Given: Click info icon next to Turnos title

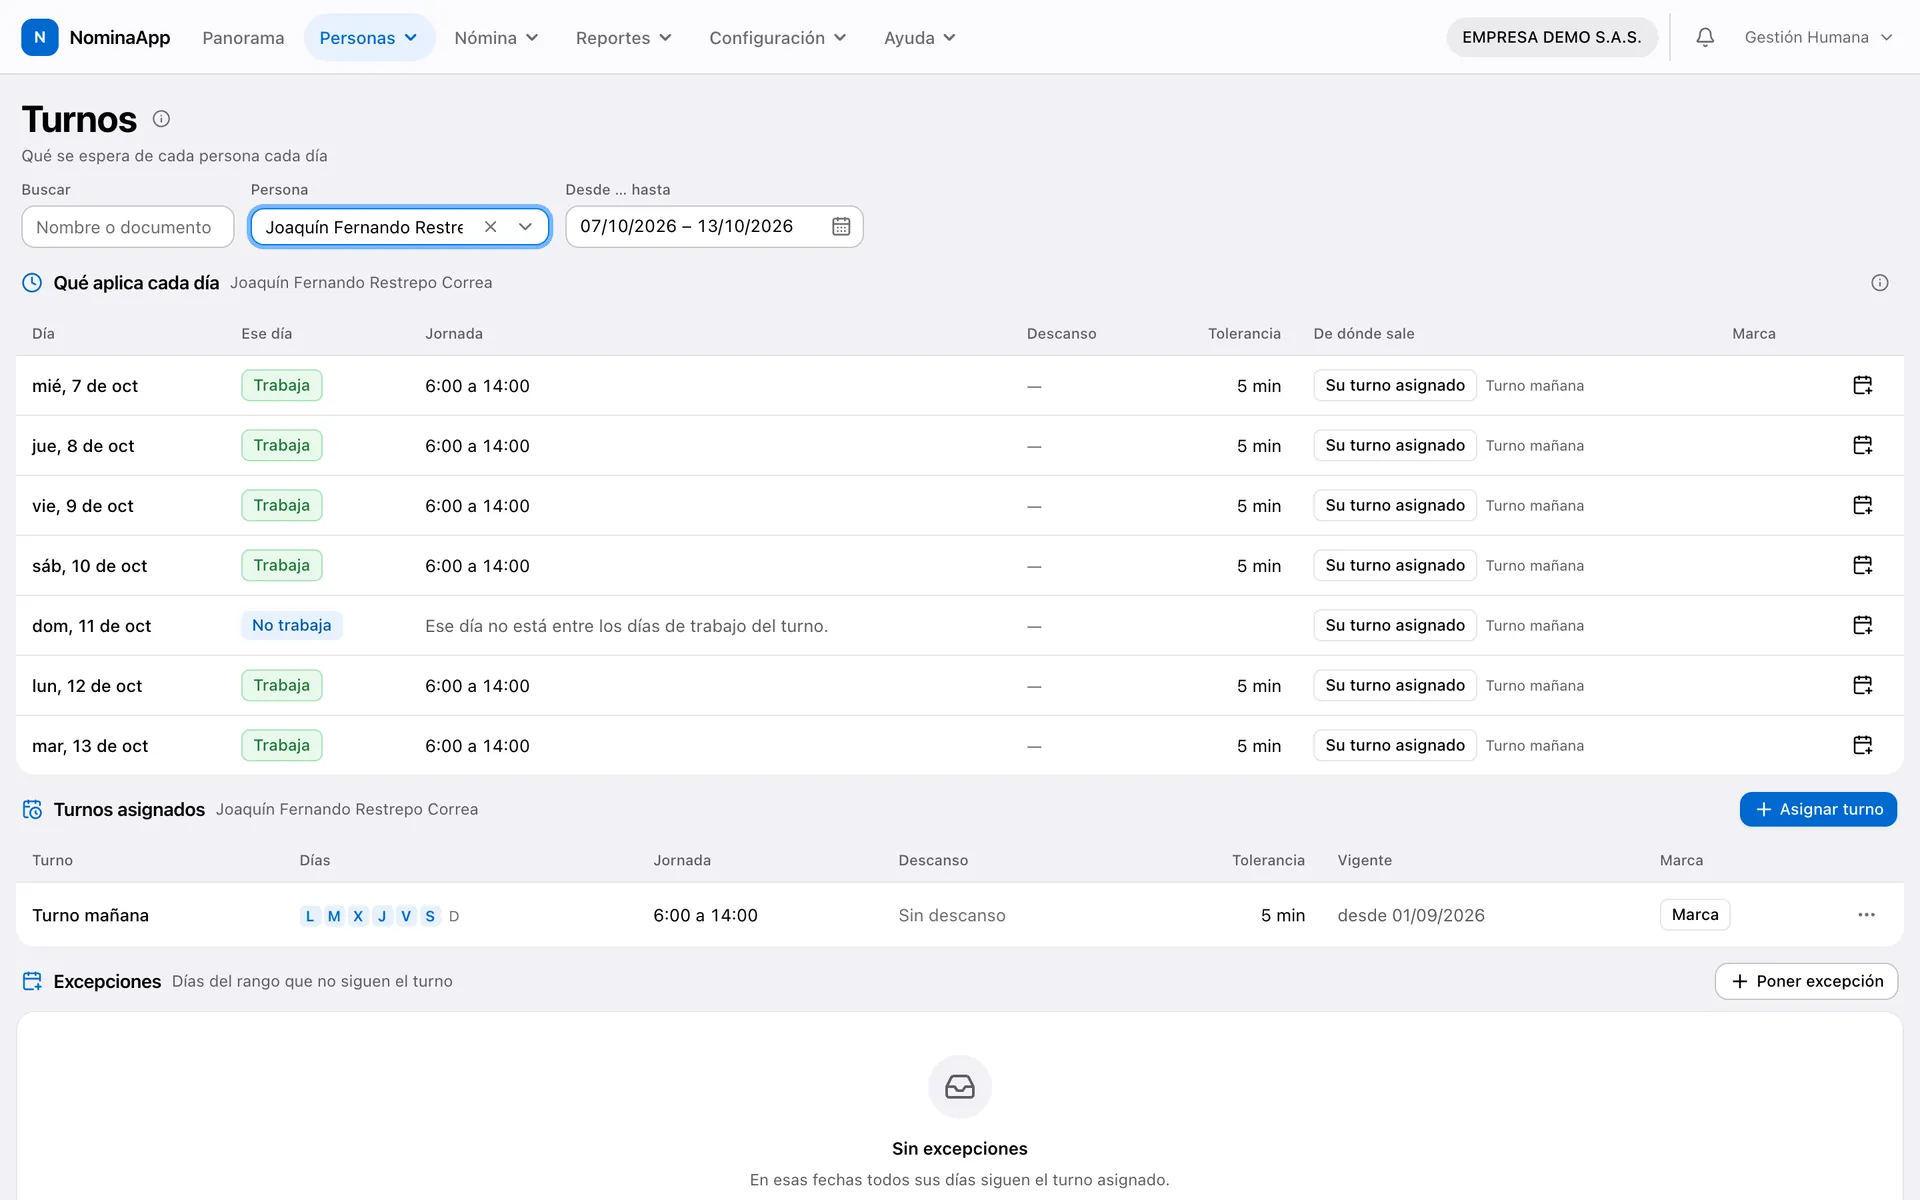Looking at the screenshot, I should pos(161,119).
